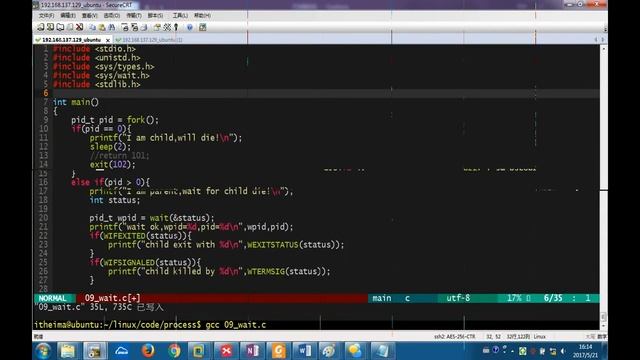The image size is (640, 360).
Task: Click the 'exit(102);' code line
Action: [113, 164]
